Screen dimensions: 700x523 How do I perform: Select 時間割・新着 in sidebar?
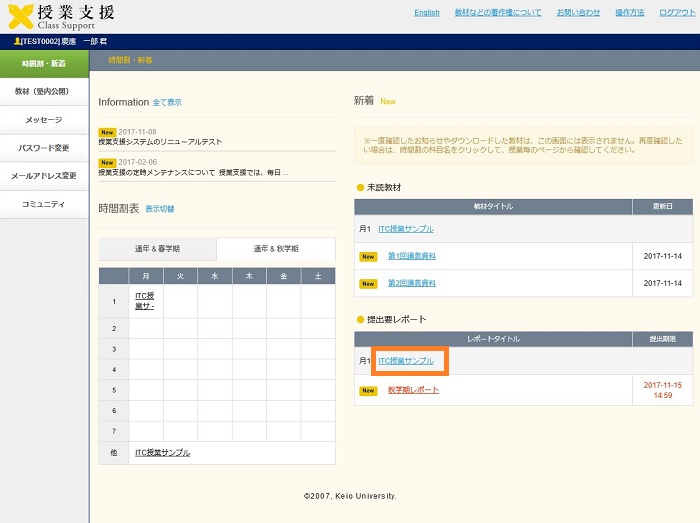[44, 63]
